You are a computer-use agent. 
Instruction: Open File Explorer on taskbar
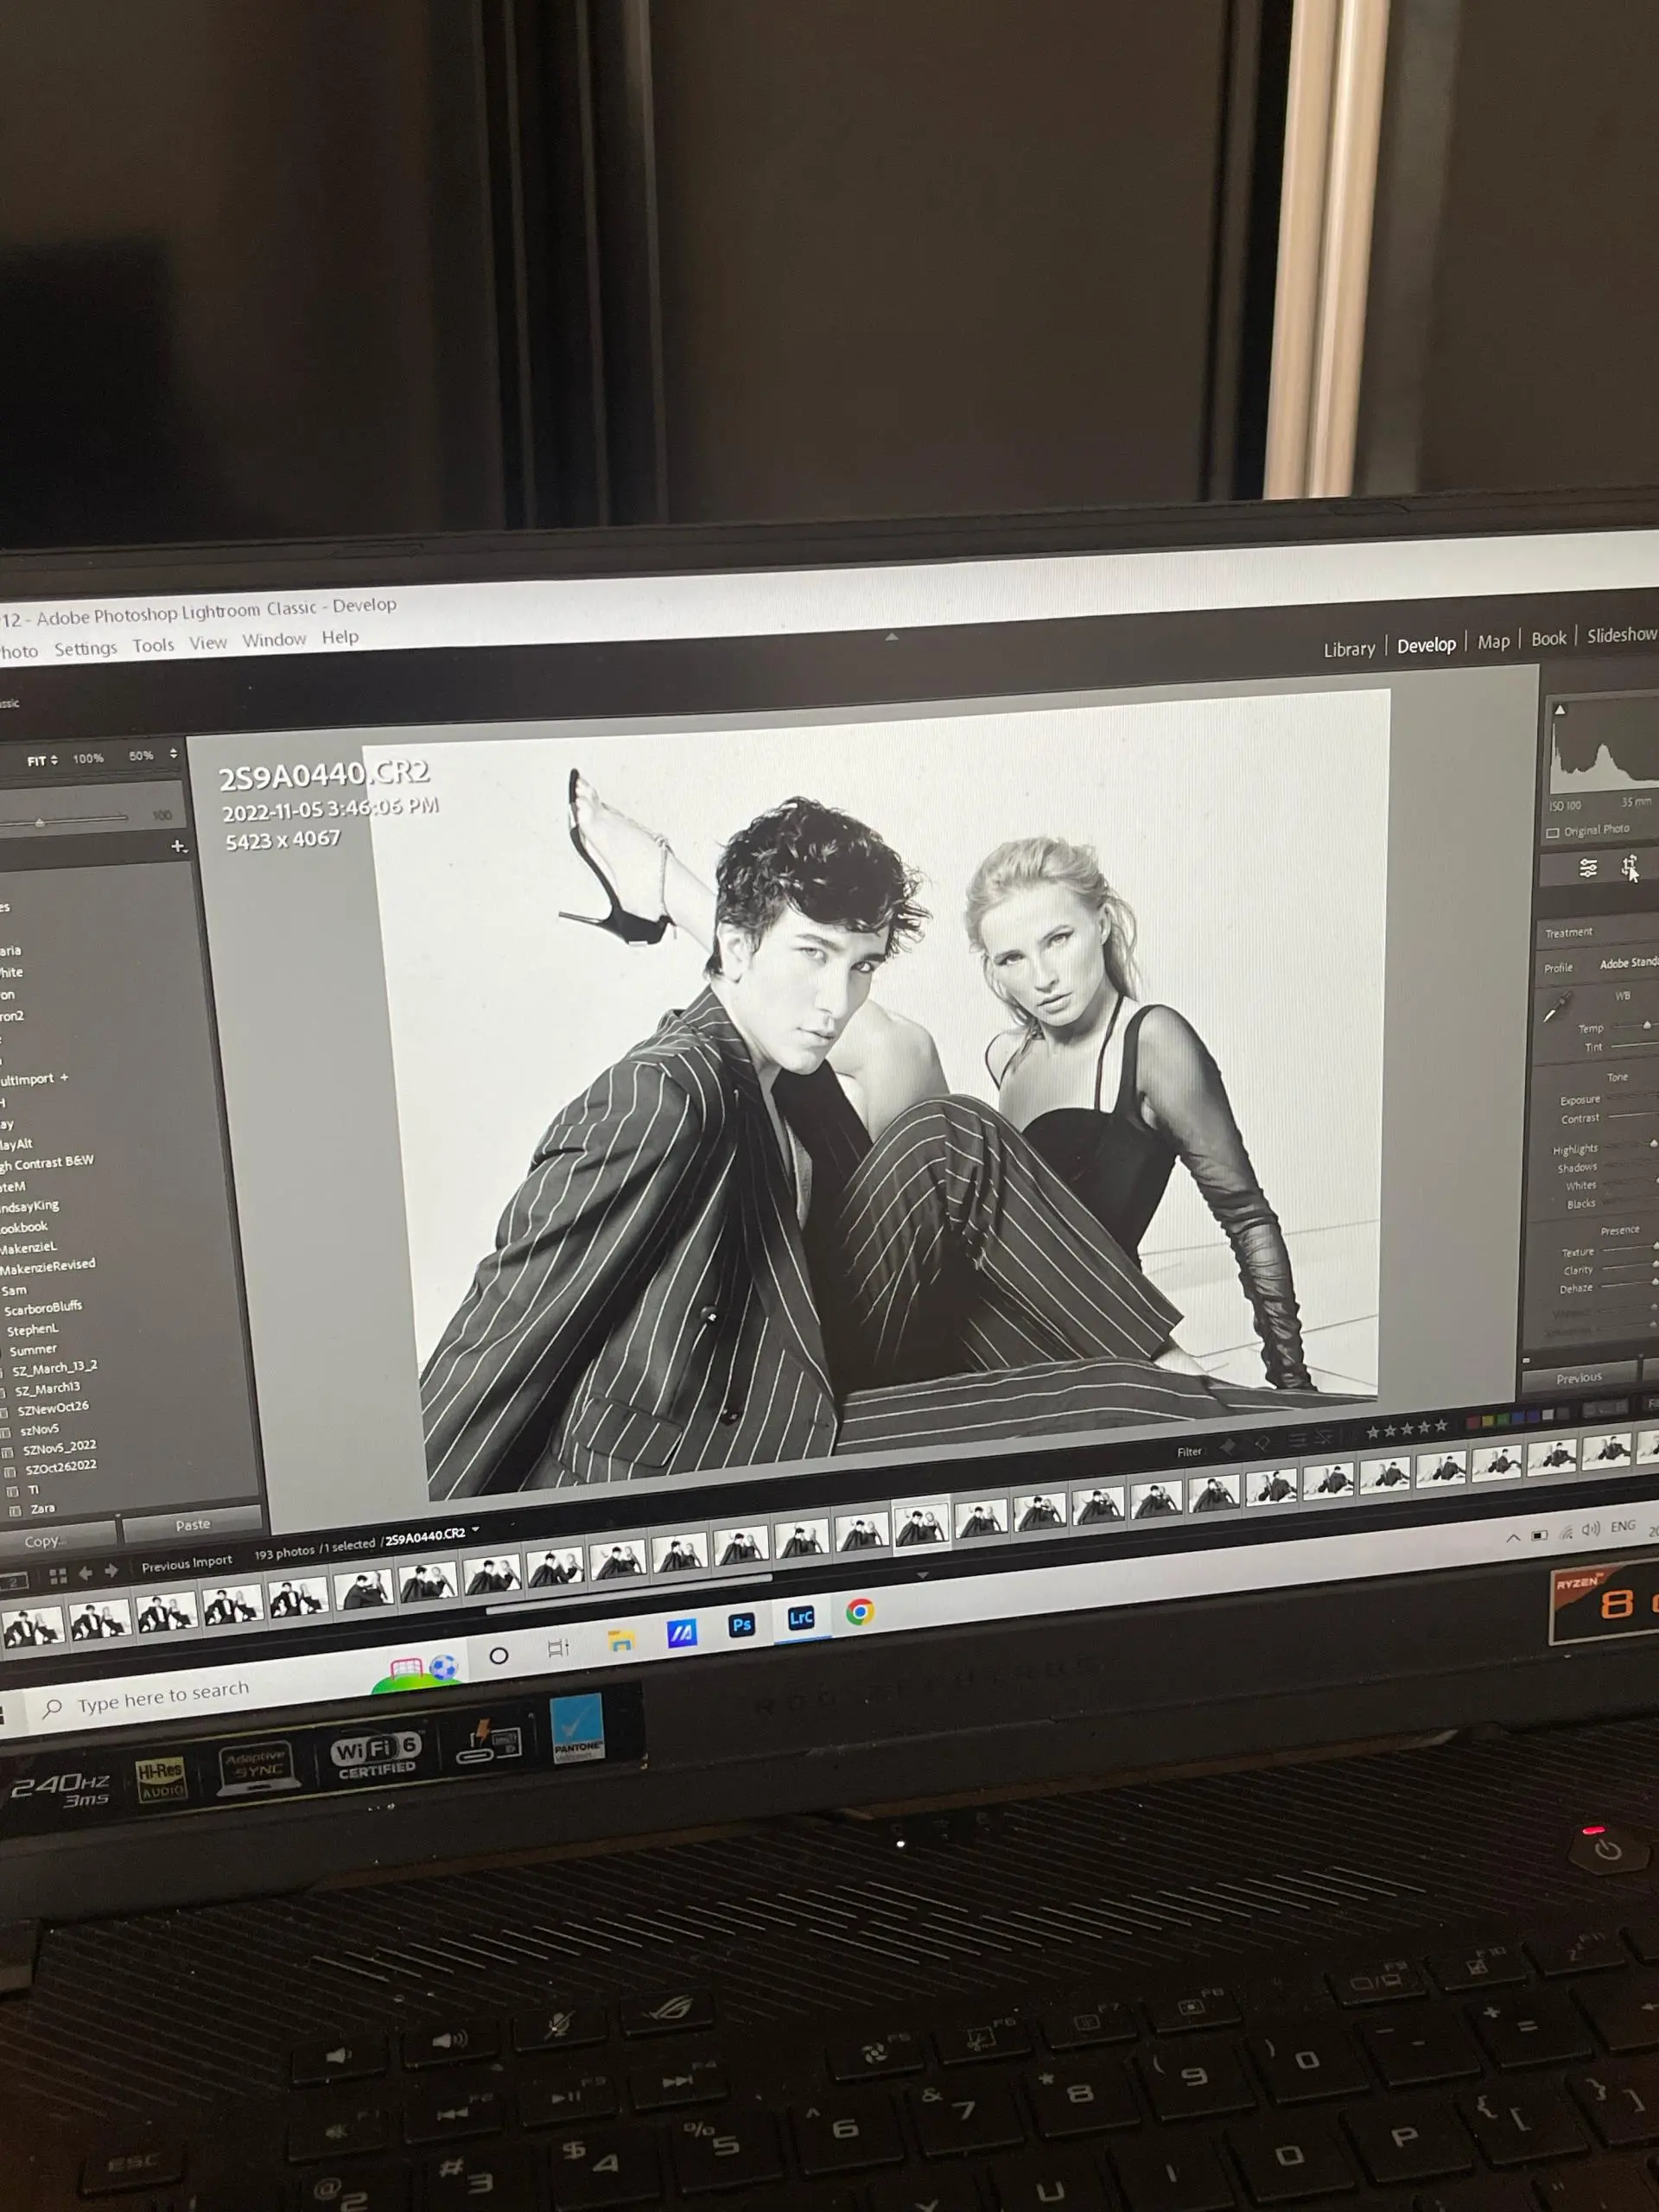621,1640
